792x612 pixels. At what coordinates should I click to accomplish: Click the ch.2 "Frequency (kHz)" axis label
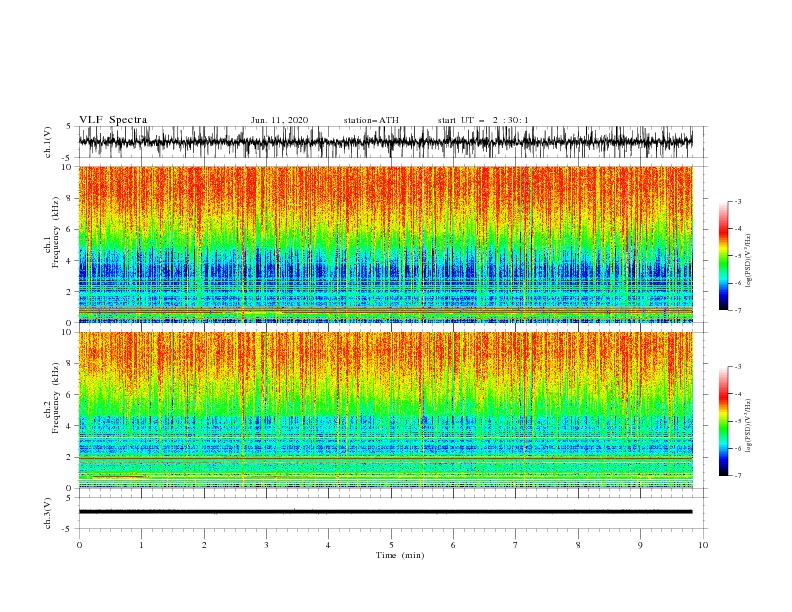[x=56, y=398]
